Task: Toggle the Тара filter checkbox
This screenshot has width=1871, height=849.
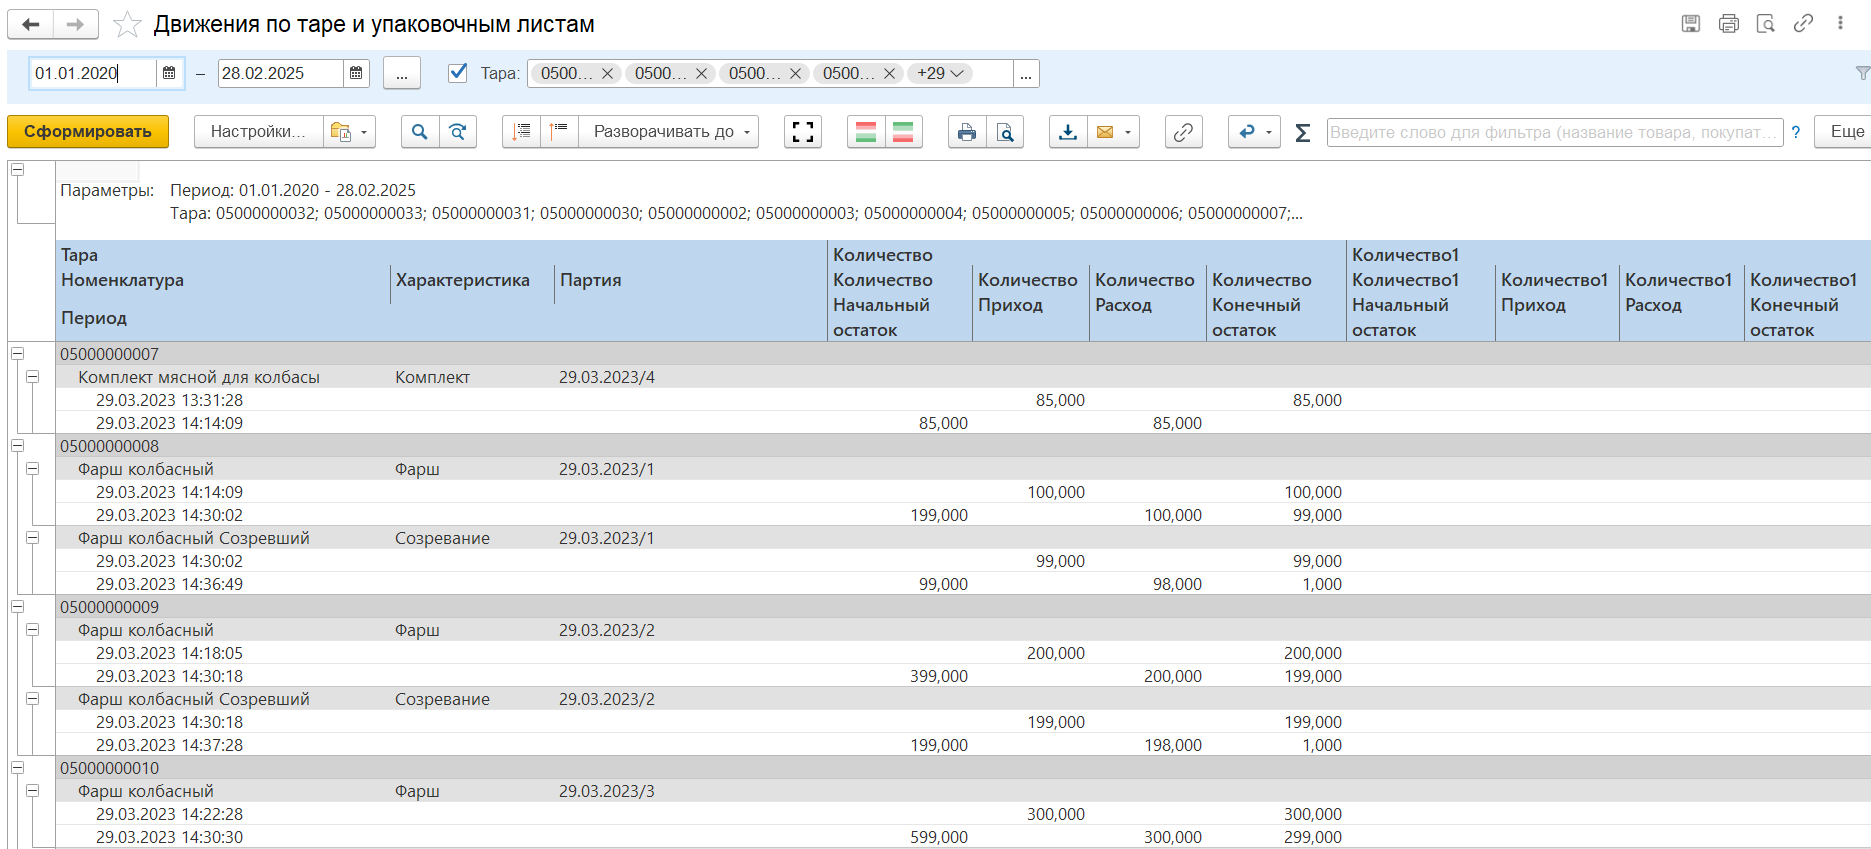Action: pyautogui.click(x=458, y=73)
